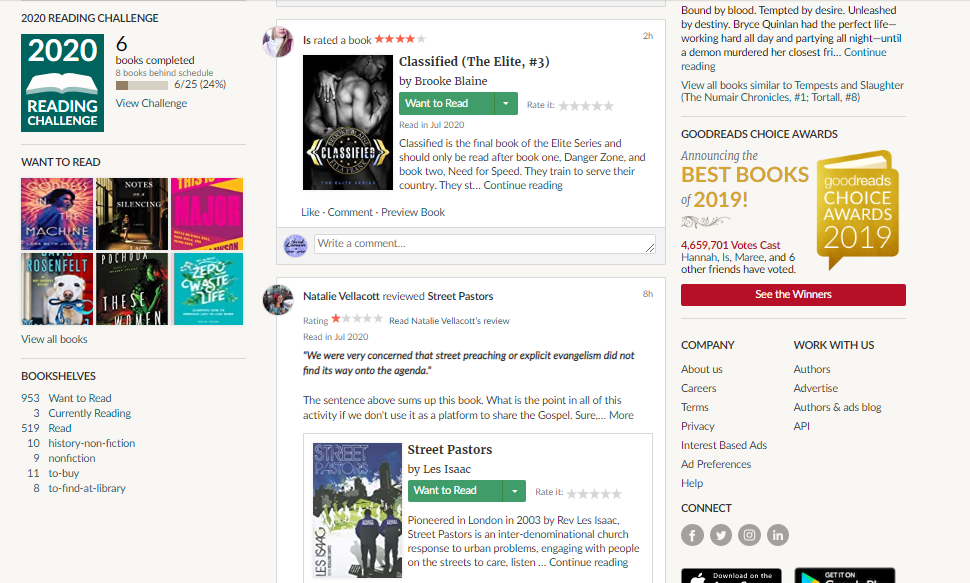The height and width of the screenshot is (583, 970).
Task: Open Classified (The Elite, #3) title
Action: (474, 61)
